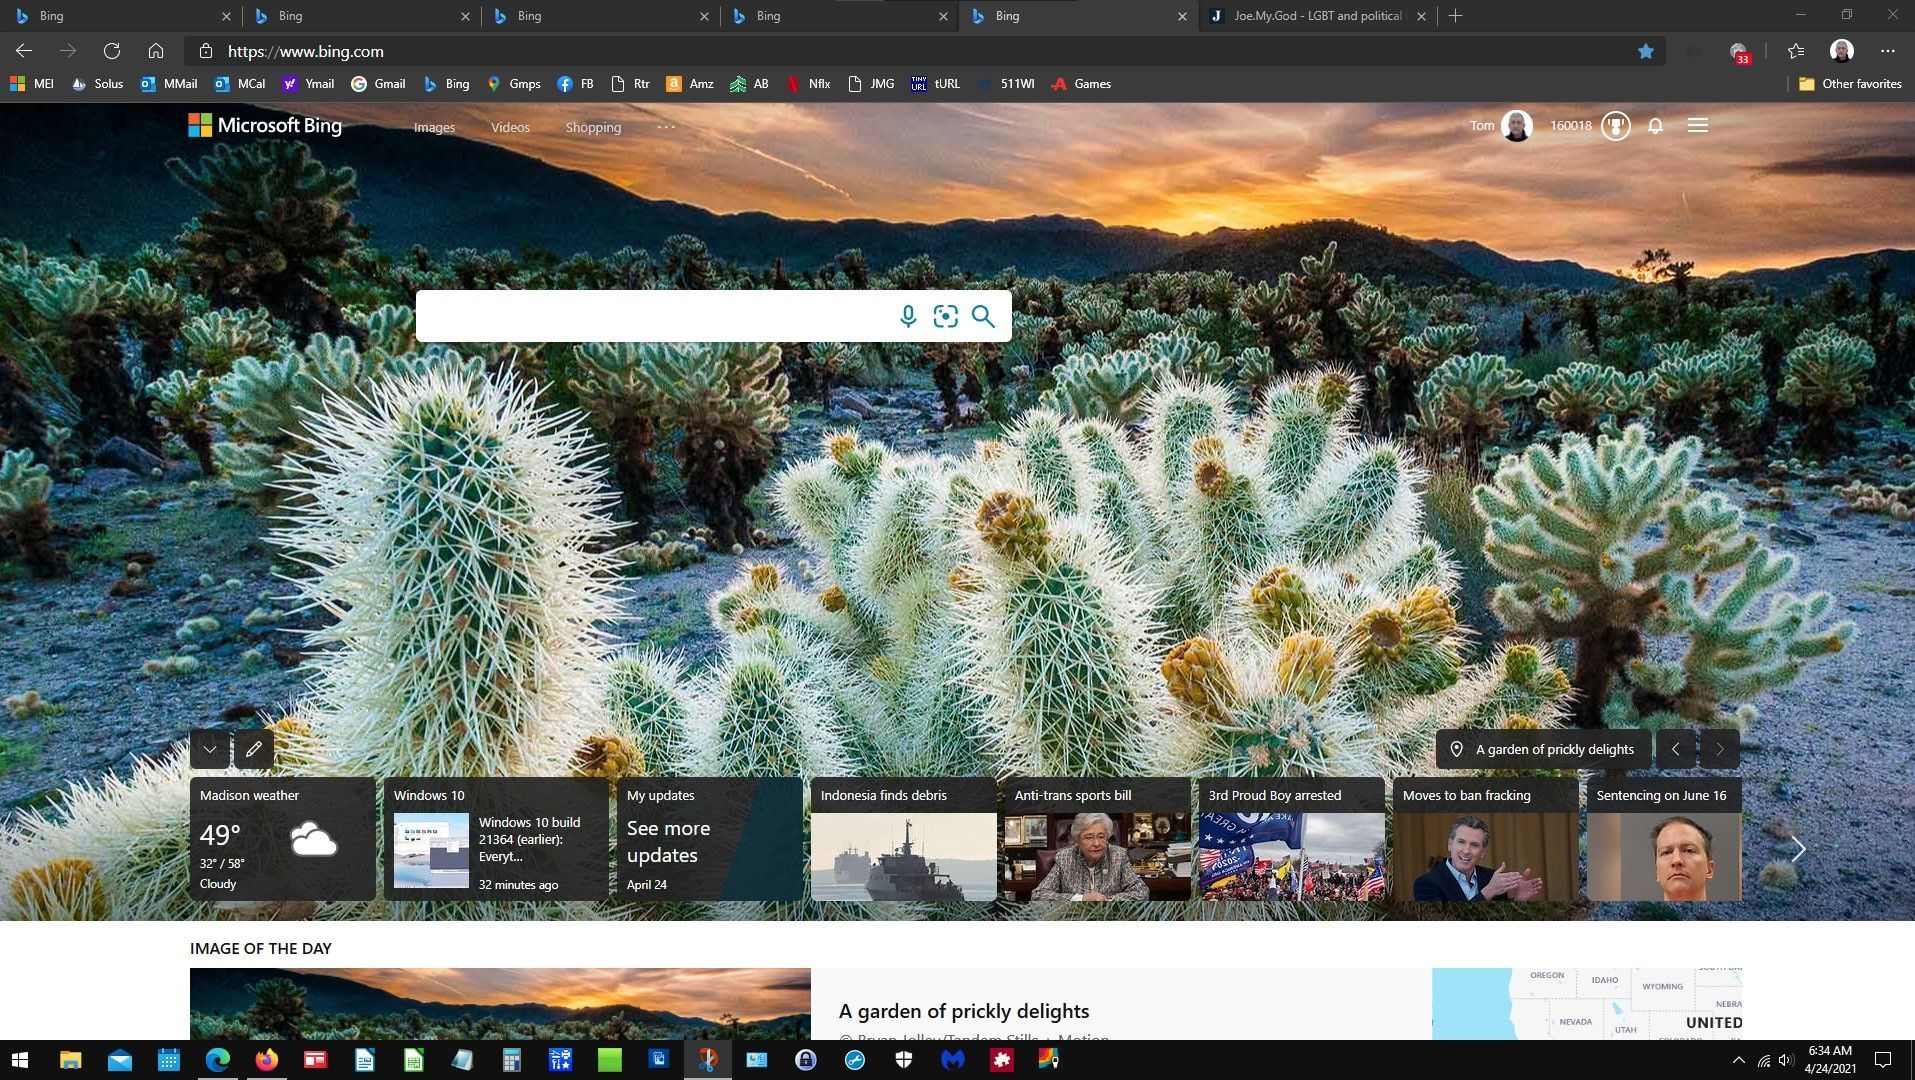
Task: Start a voice search with the microphone icon
Action: pyautogui.click(x=907, y=316)
